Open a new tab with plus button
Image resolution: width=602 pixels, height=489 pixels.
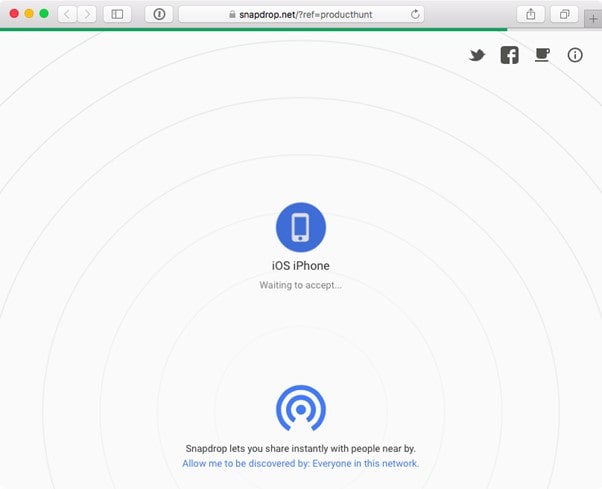[593, 19]
